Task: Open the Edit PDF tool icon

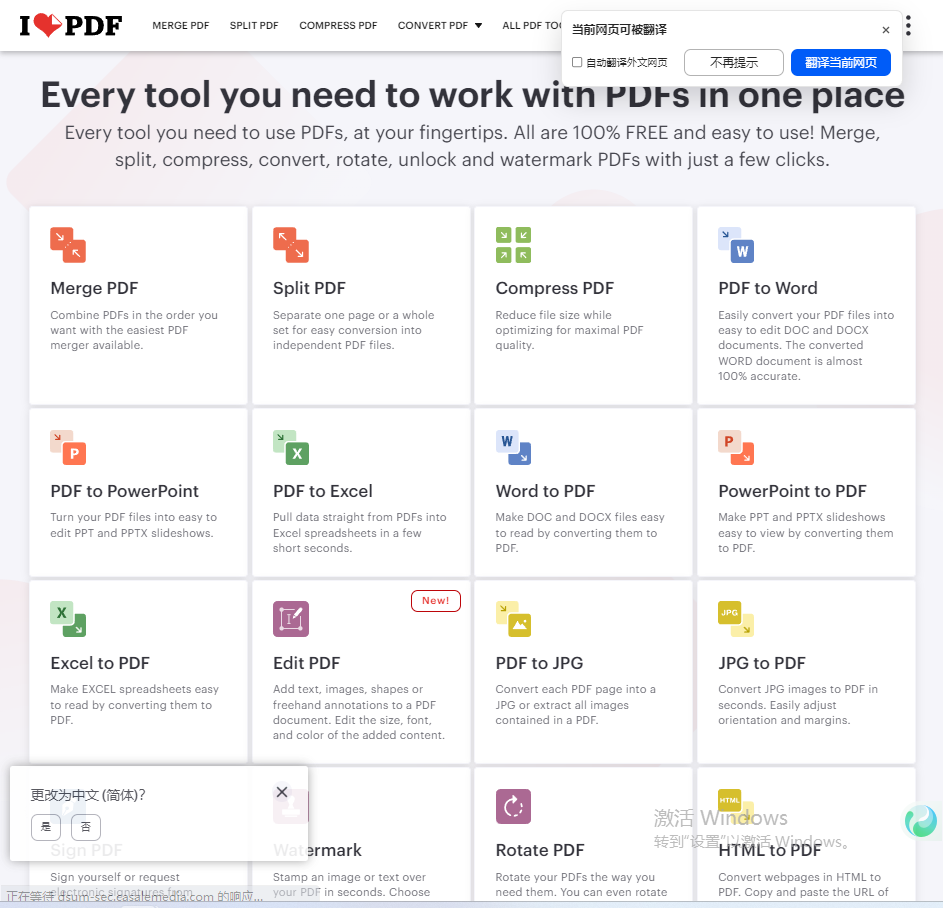Action: click(x=290, y=619)
